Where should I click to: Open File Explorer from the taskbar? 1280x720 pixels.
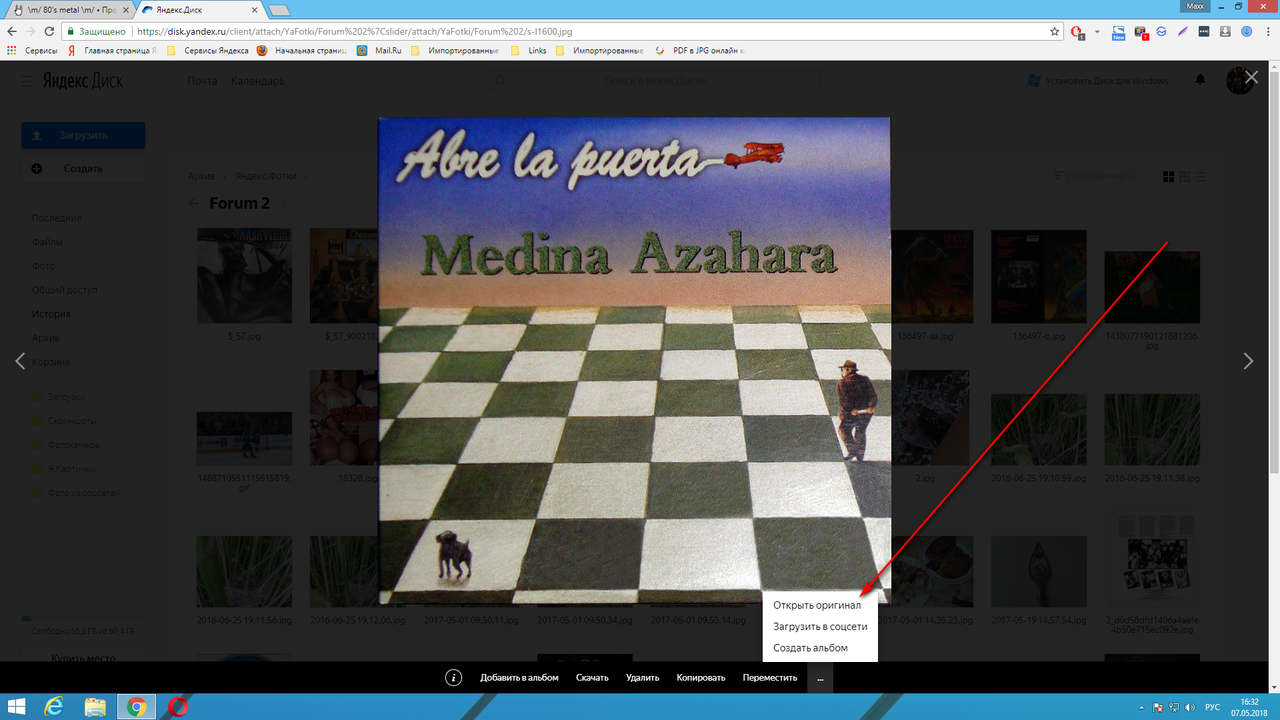95,707
